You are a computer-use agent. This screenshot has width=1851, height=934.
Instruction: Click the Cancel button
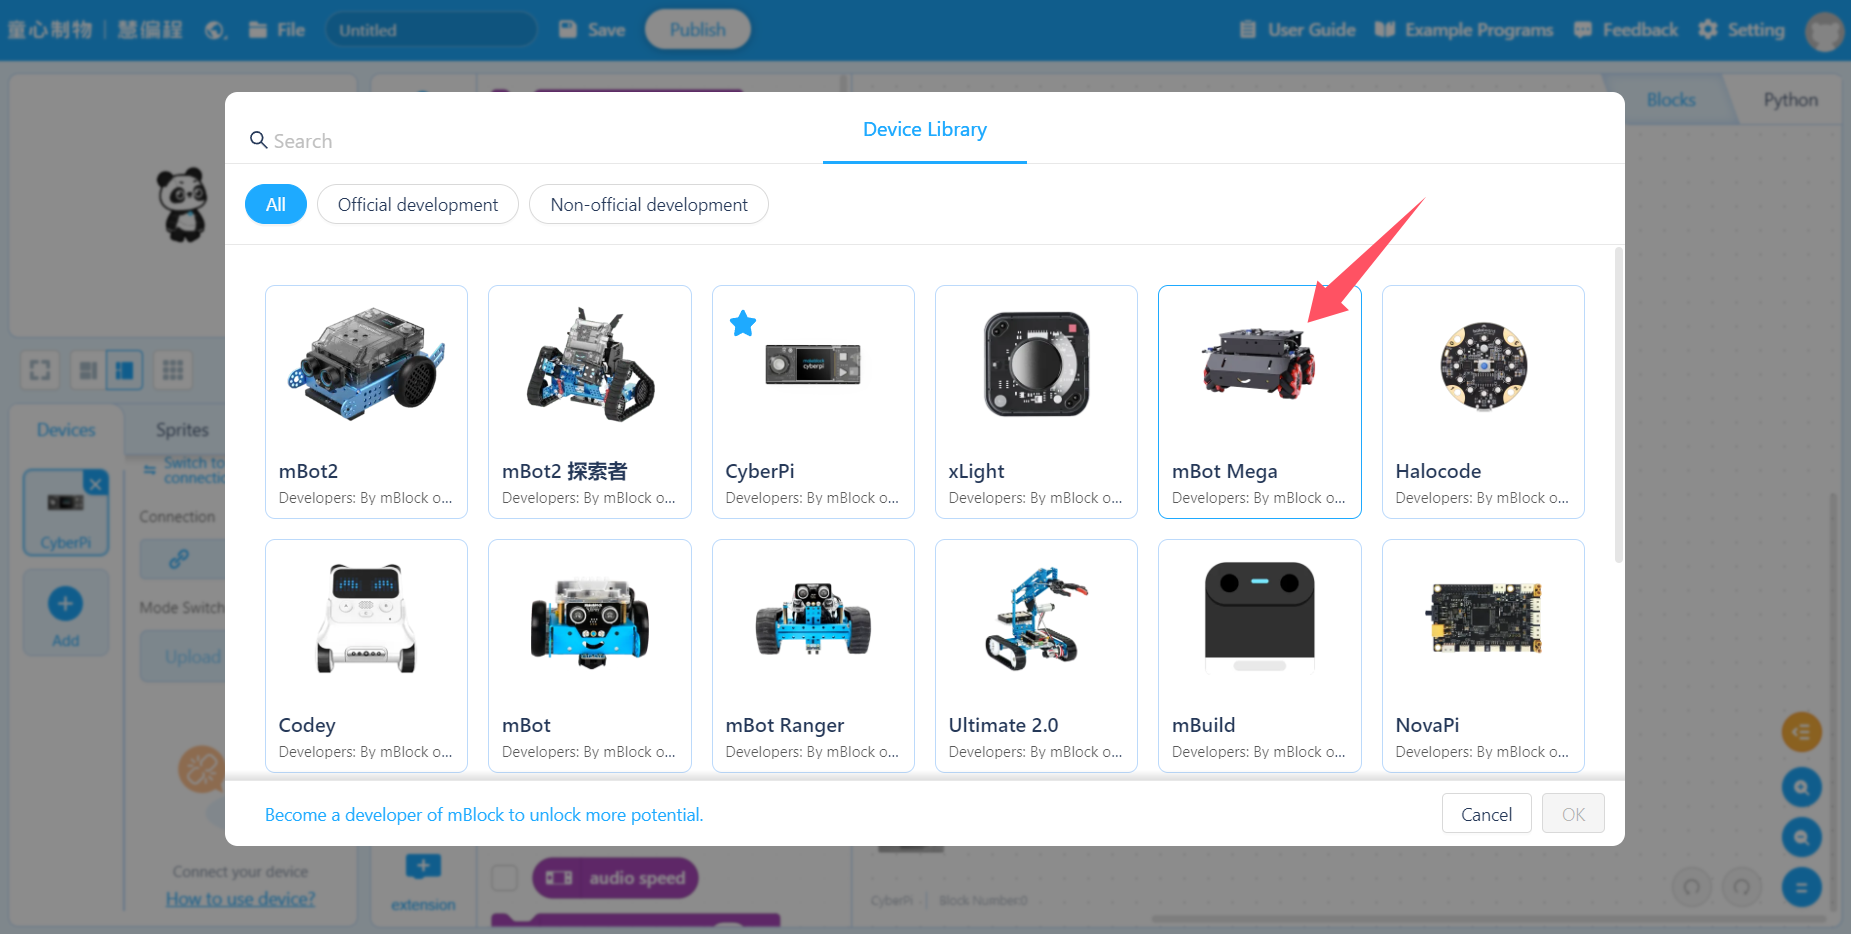point(1487,814)
